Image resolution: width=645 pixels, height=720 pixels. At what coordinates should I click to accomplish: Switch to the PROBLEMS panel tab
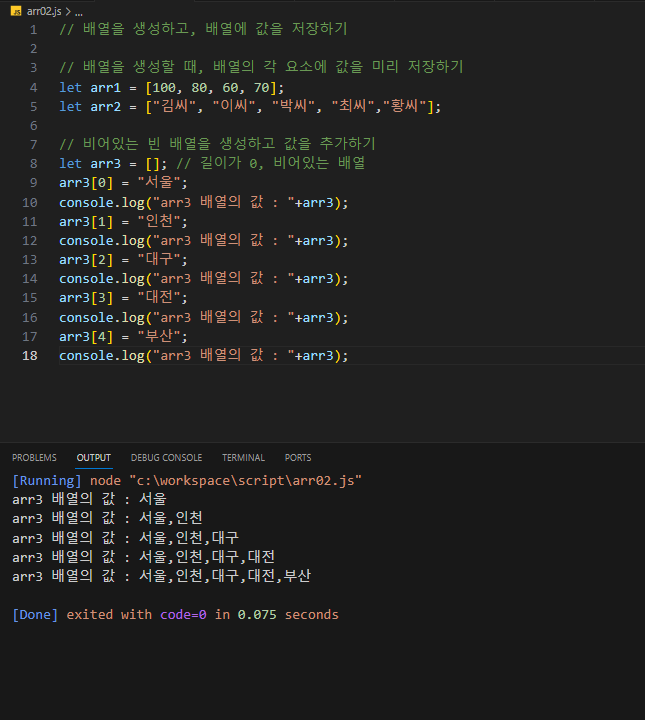tap(34, 458)
